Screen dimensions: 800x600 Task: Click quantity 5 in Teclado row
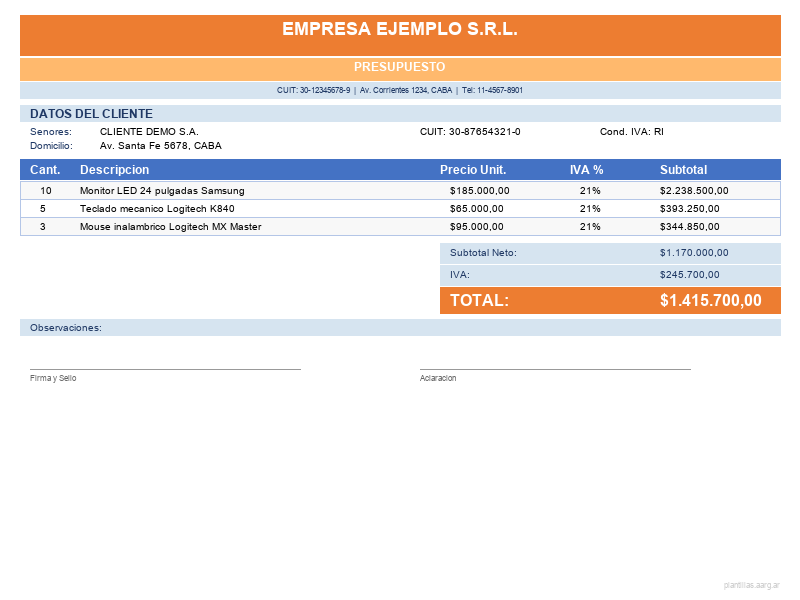(x=43, y=209)
